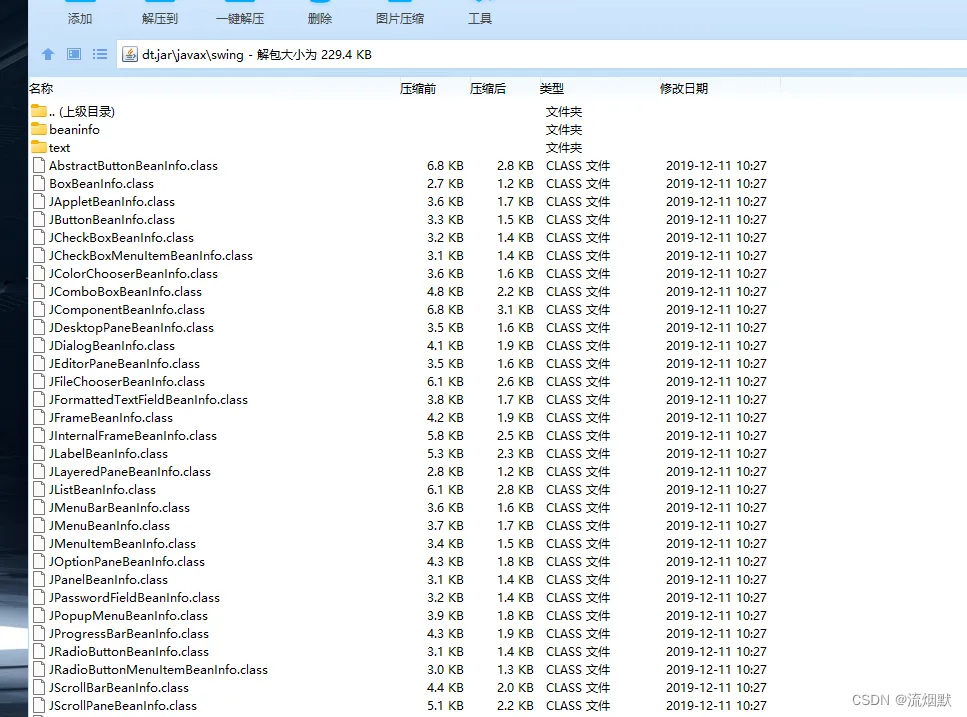Click the file icon of JInternalFrameBeanInfo.class
This screenshot has width=967, height=717.
[39, 435]
